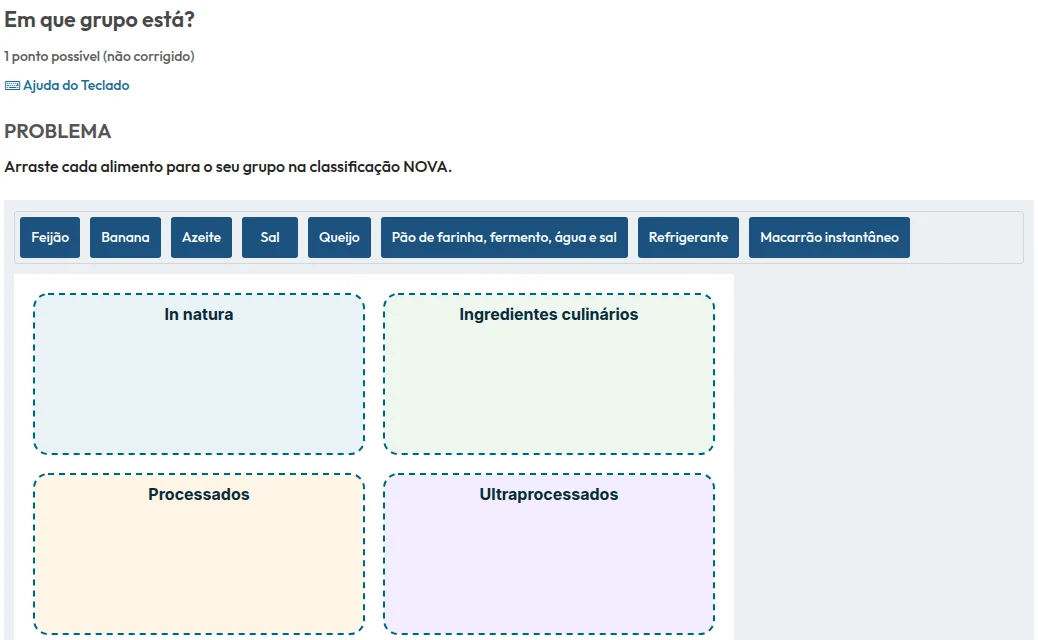
Task: Click the PROBLEMA heading
Action: pos(58,131)
